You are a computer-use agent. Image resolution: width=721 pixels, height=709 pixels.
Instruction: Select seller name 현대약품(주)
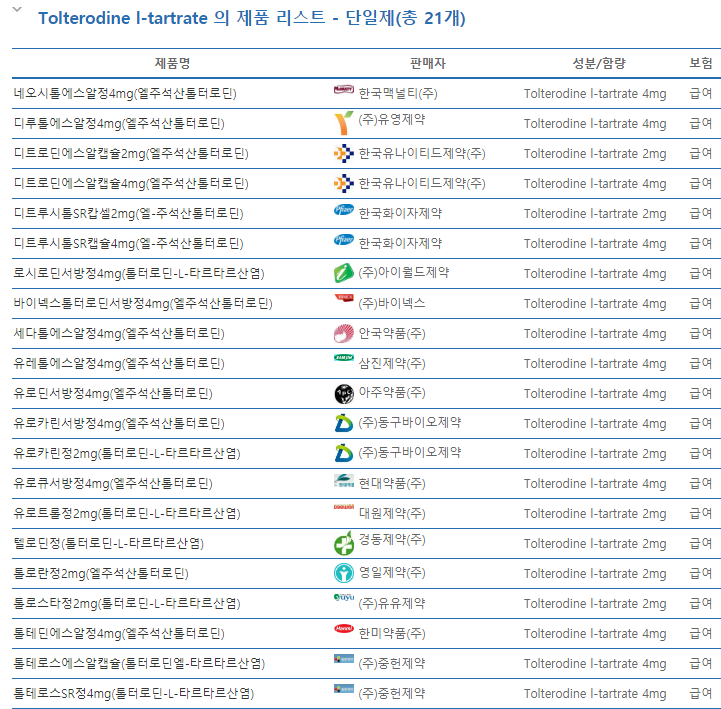click(x=392, y=484)
